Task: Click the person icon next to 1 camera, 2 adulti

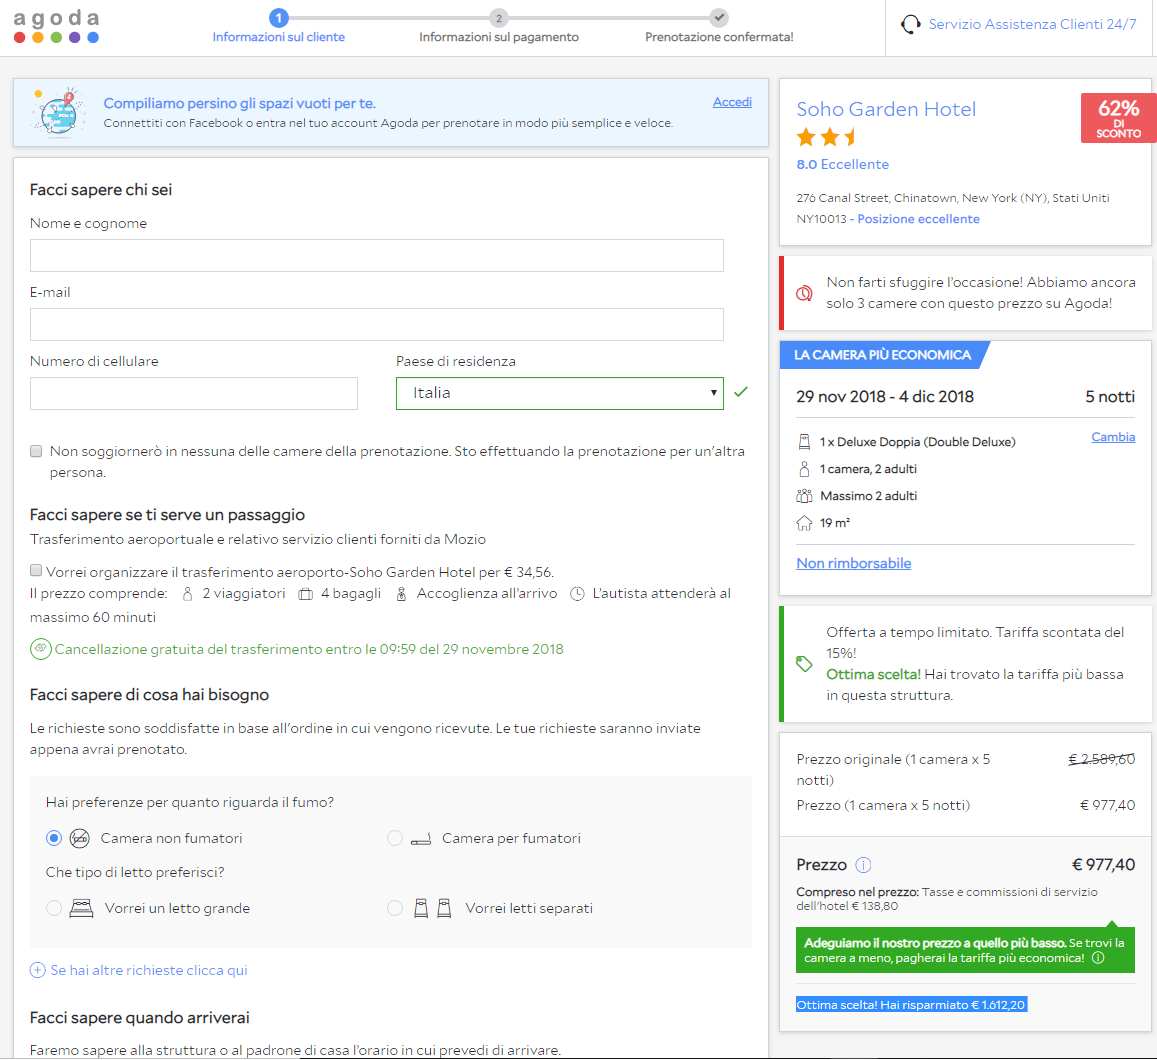Action: (x=804, y=469)
